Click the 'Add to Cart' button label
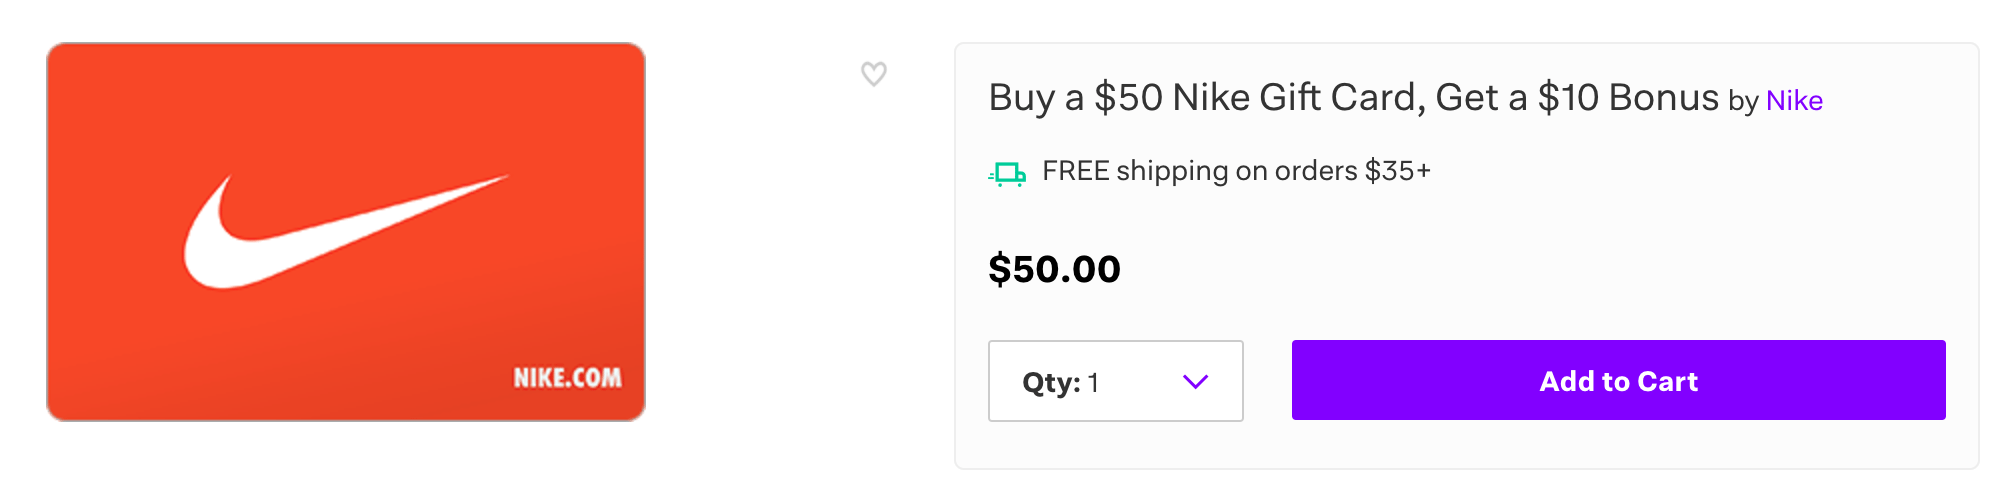 tap(1618, 381)
